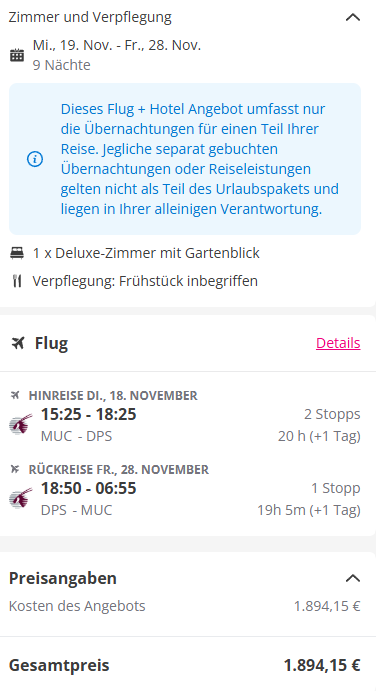376x691 pixels.
Task: Click the cutlery icon beside Verpflegung
Action: (x=17, y=281)
